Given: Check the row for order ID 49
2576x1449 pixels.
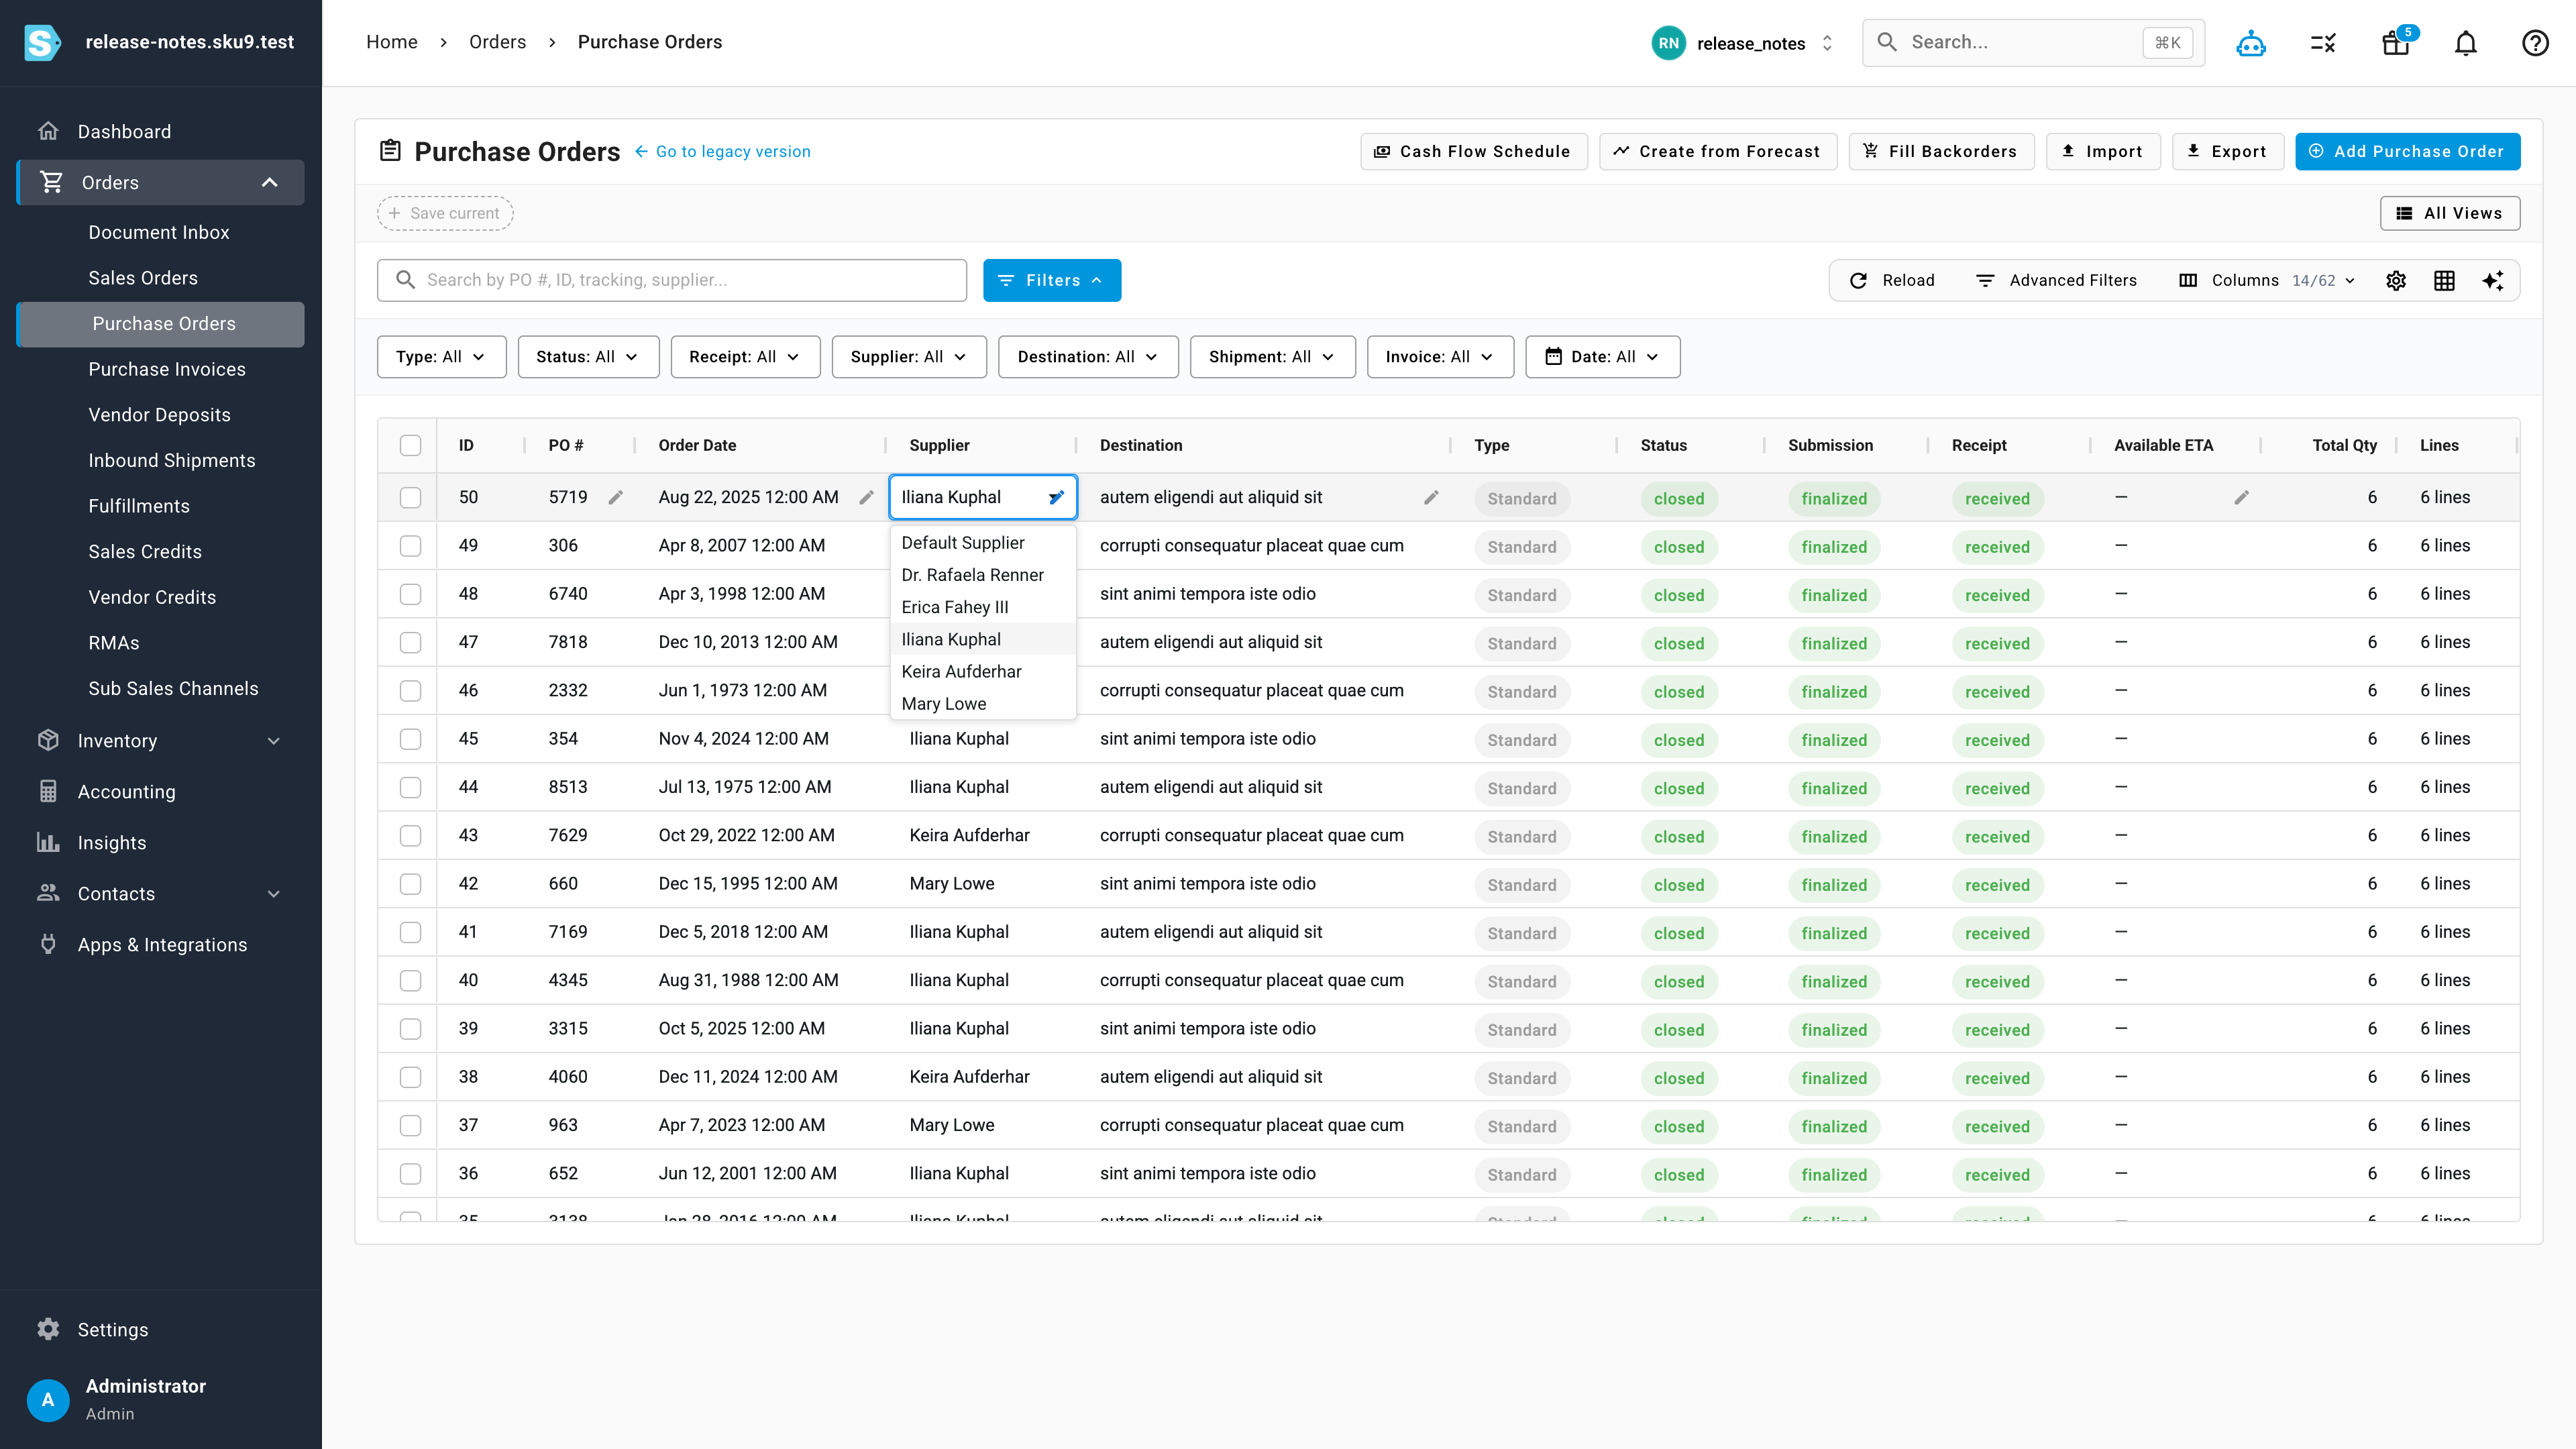Looking at the screenshot, I should [411, 546].
